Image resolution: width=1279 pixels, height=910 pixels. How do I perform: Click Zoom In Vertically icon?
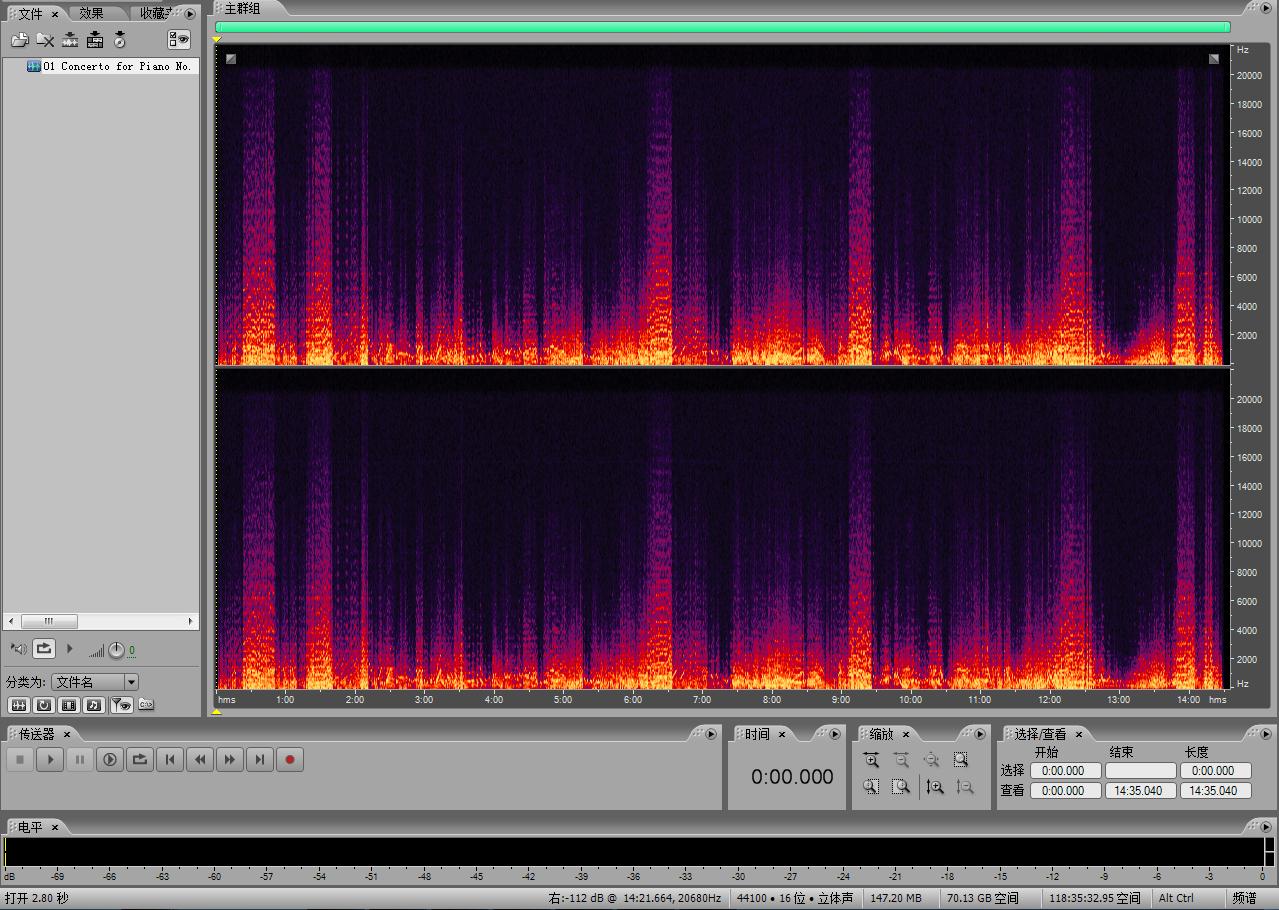point(934,787)
